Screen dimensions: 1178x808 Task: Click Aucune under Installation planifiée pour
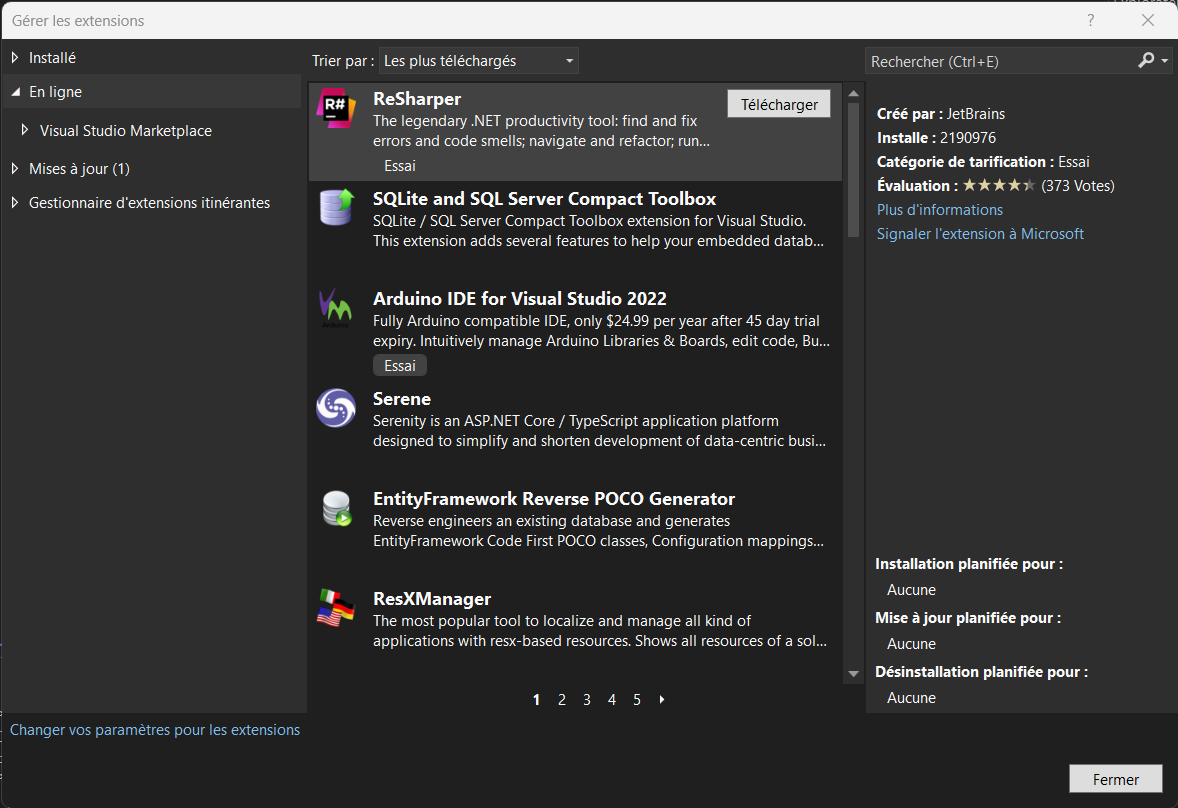911,590
